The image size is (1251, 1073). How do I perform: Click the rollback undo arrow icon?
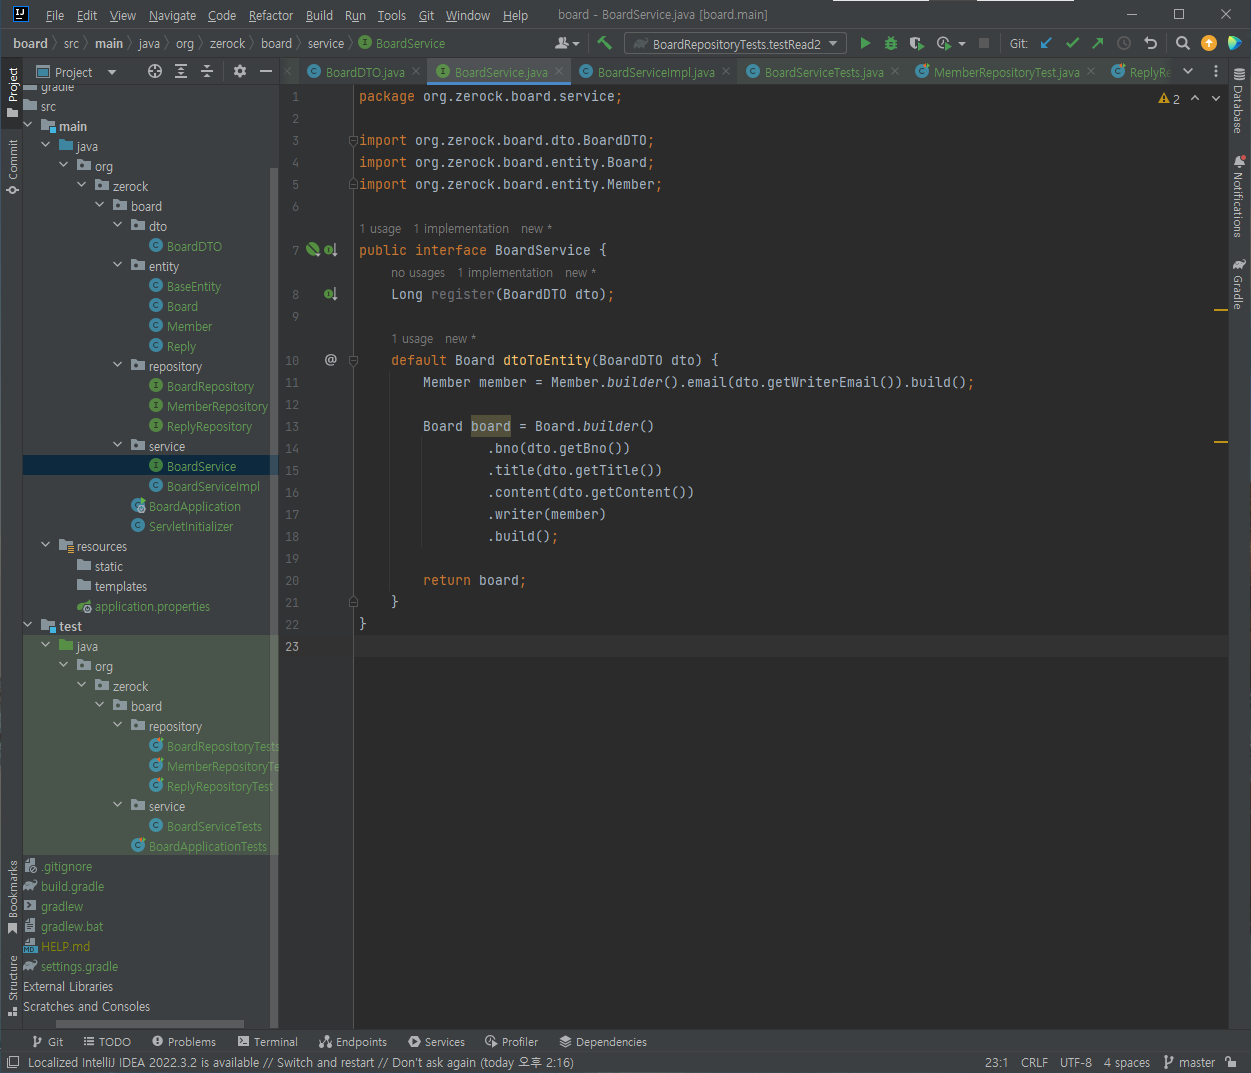click(1150, 43)
